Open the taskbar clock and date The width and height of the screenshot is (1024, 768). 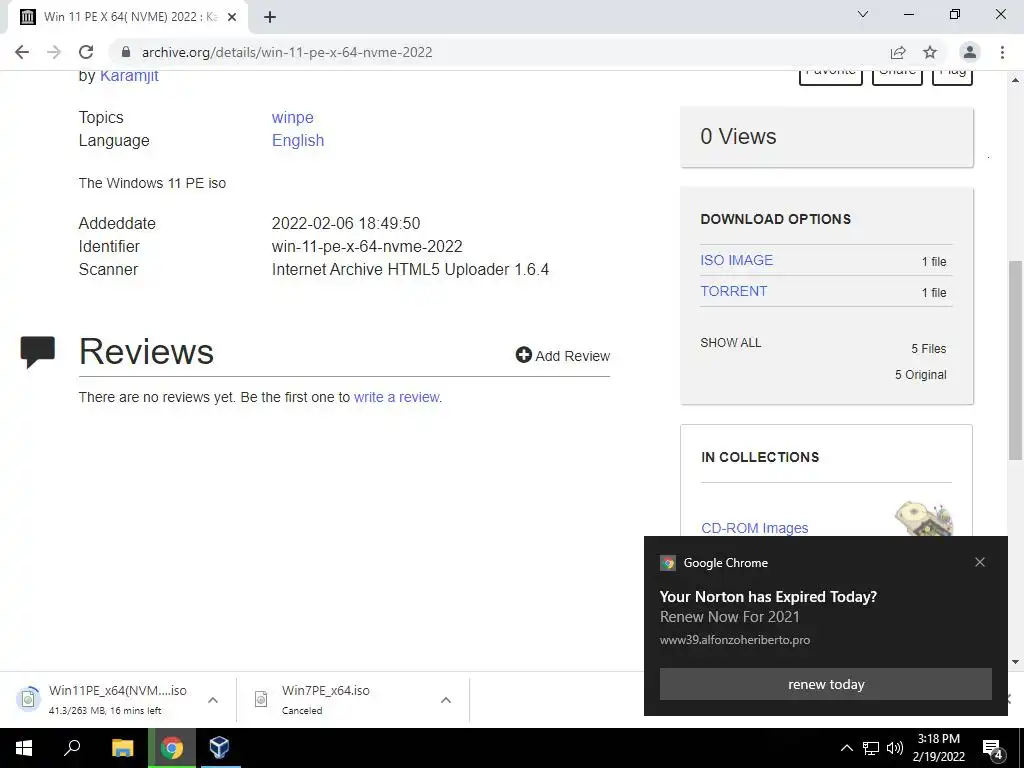tap(938, 748)
